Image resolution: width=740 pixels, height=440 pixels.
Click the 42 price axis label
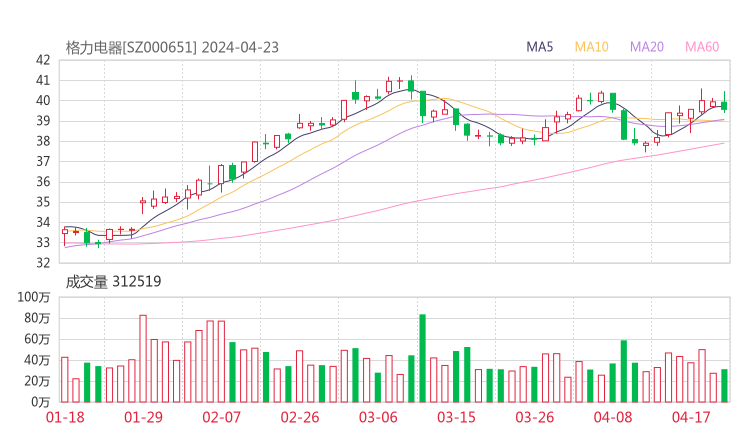pos(43,60)
